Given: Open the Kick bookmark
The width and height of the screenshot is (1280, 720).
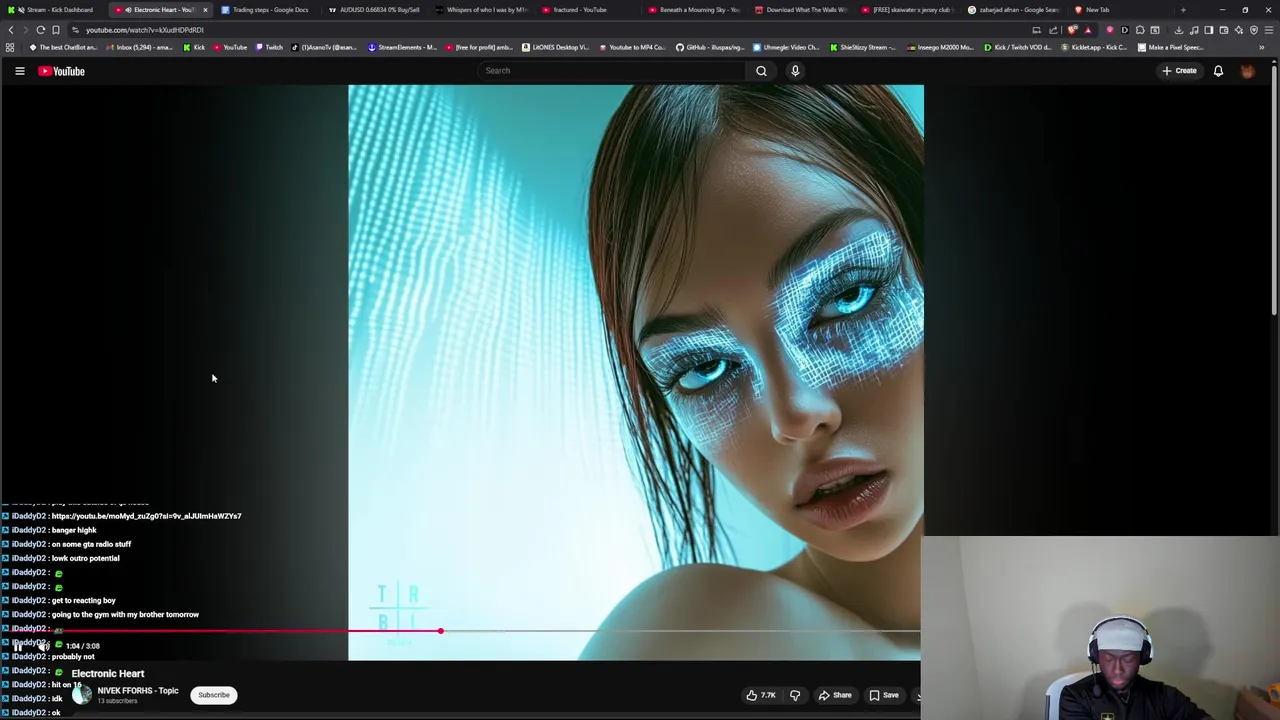Looking at the screenshot, I should (194, 47).
